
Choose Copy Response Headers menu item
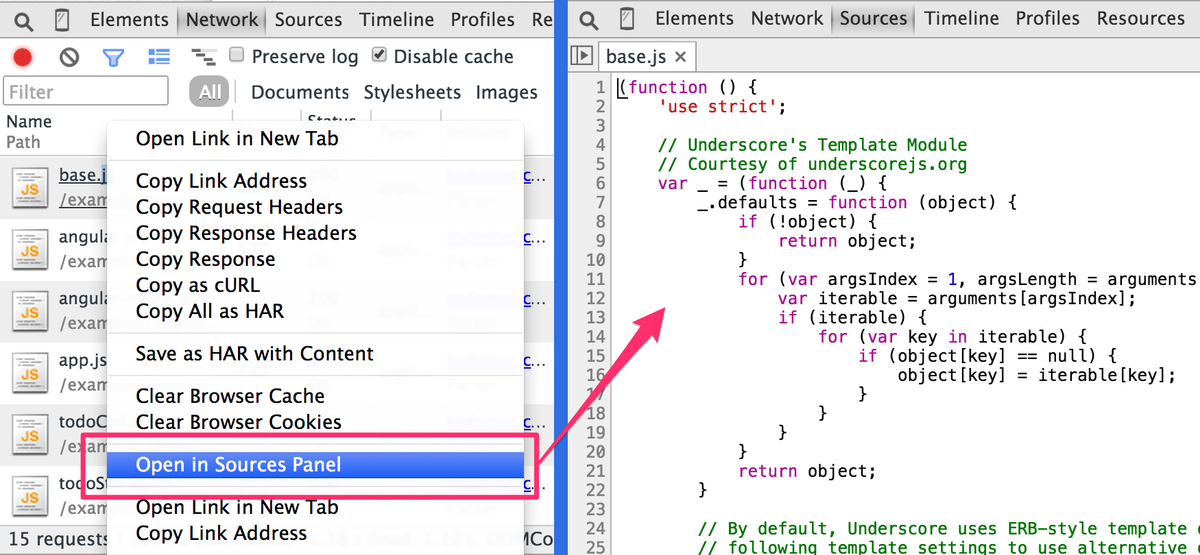coord(315,233)
